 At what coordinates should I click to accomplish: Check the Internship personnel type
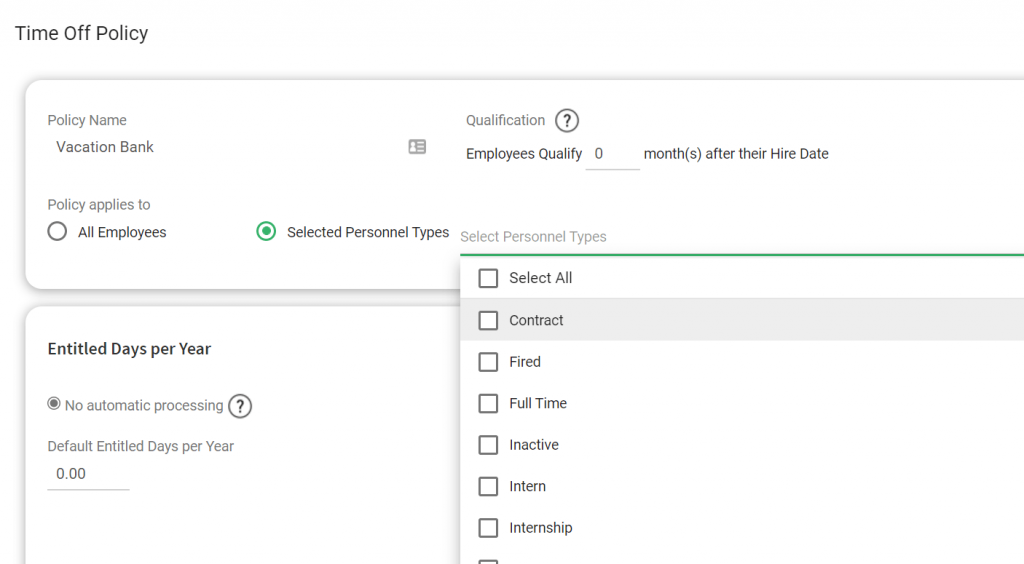pyautogui.click(x=488, y=527)
